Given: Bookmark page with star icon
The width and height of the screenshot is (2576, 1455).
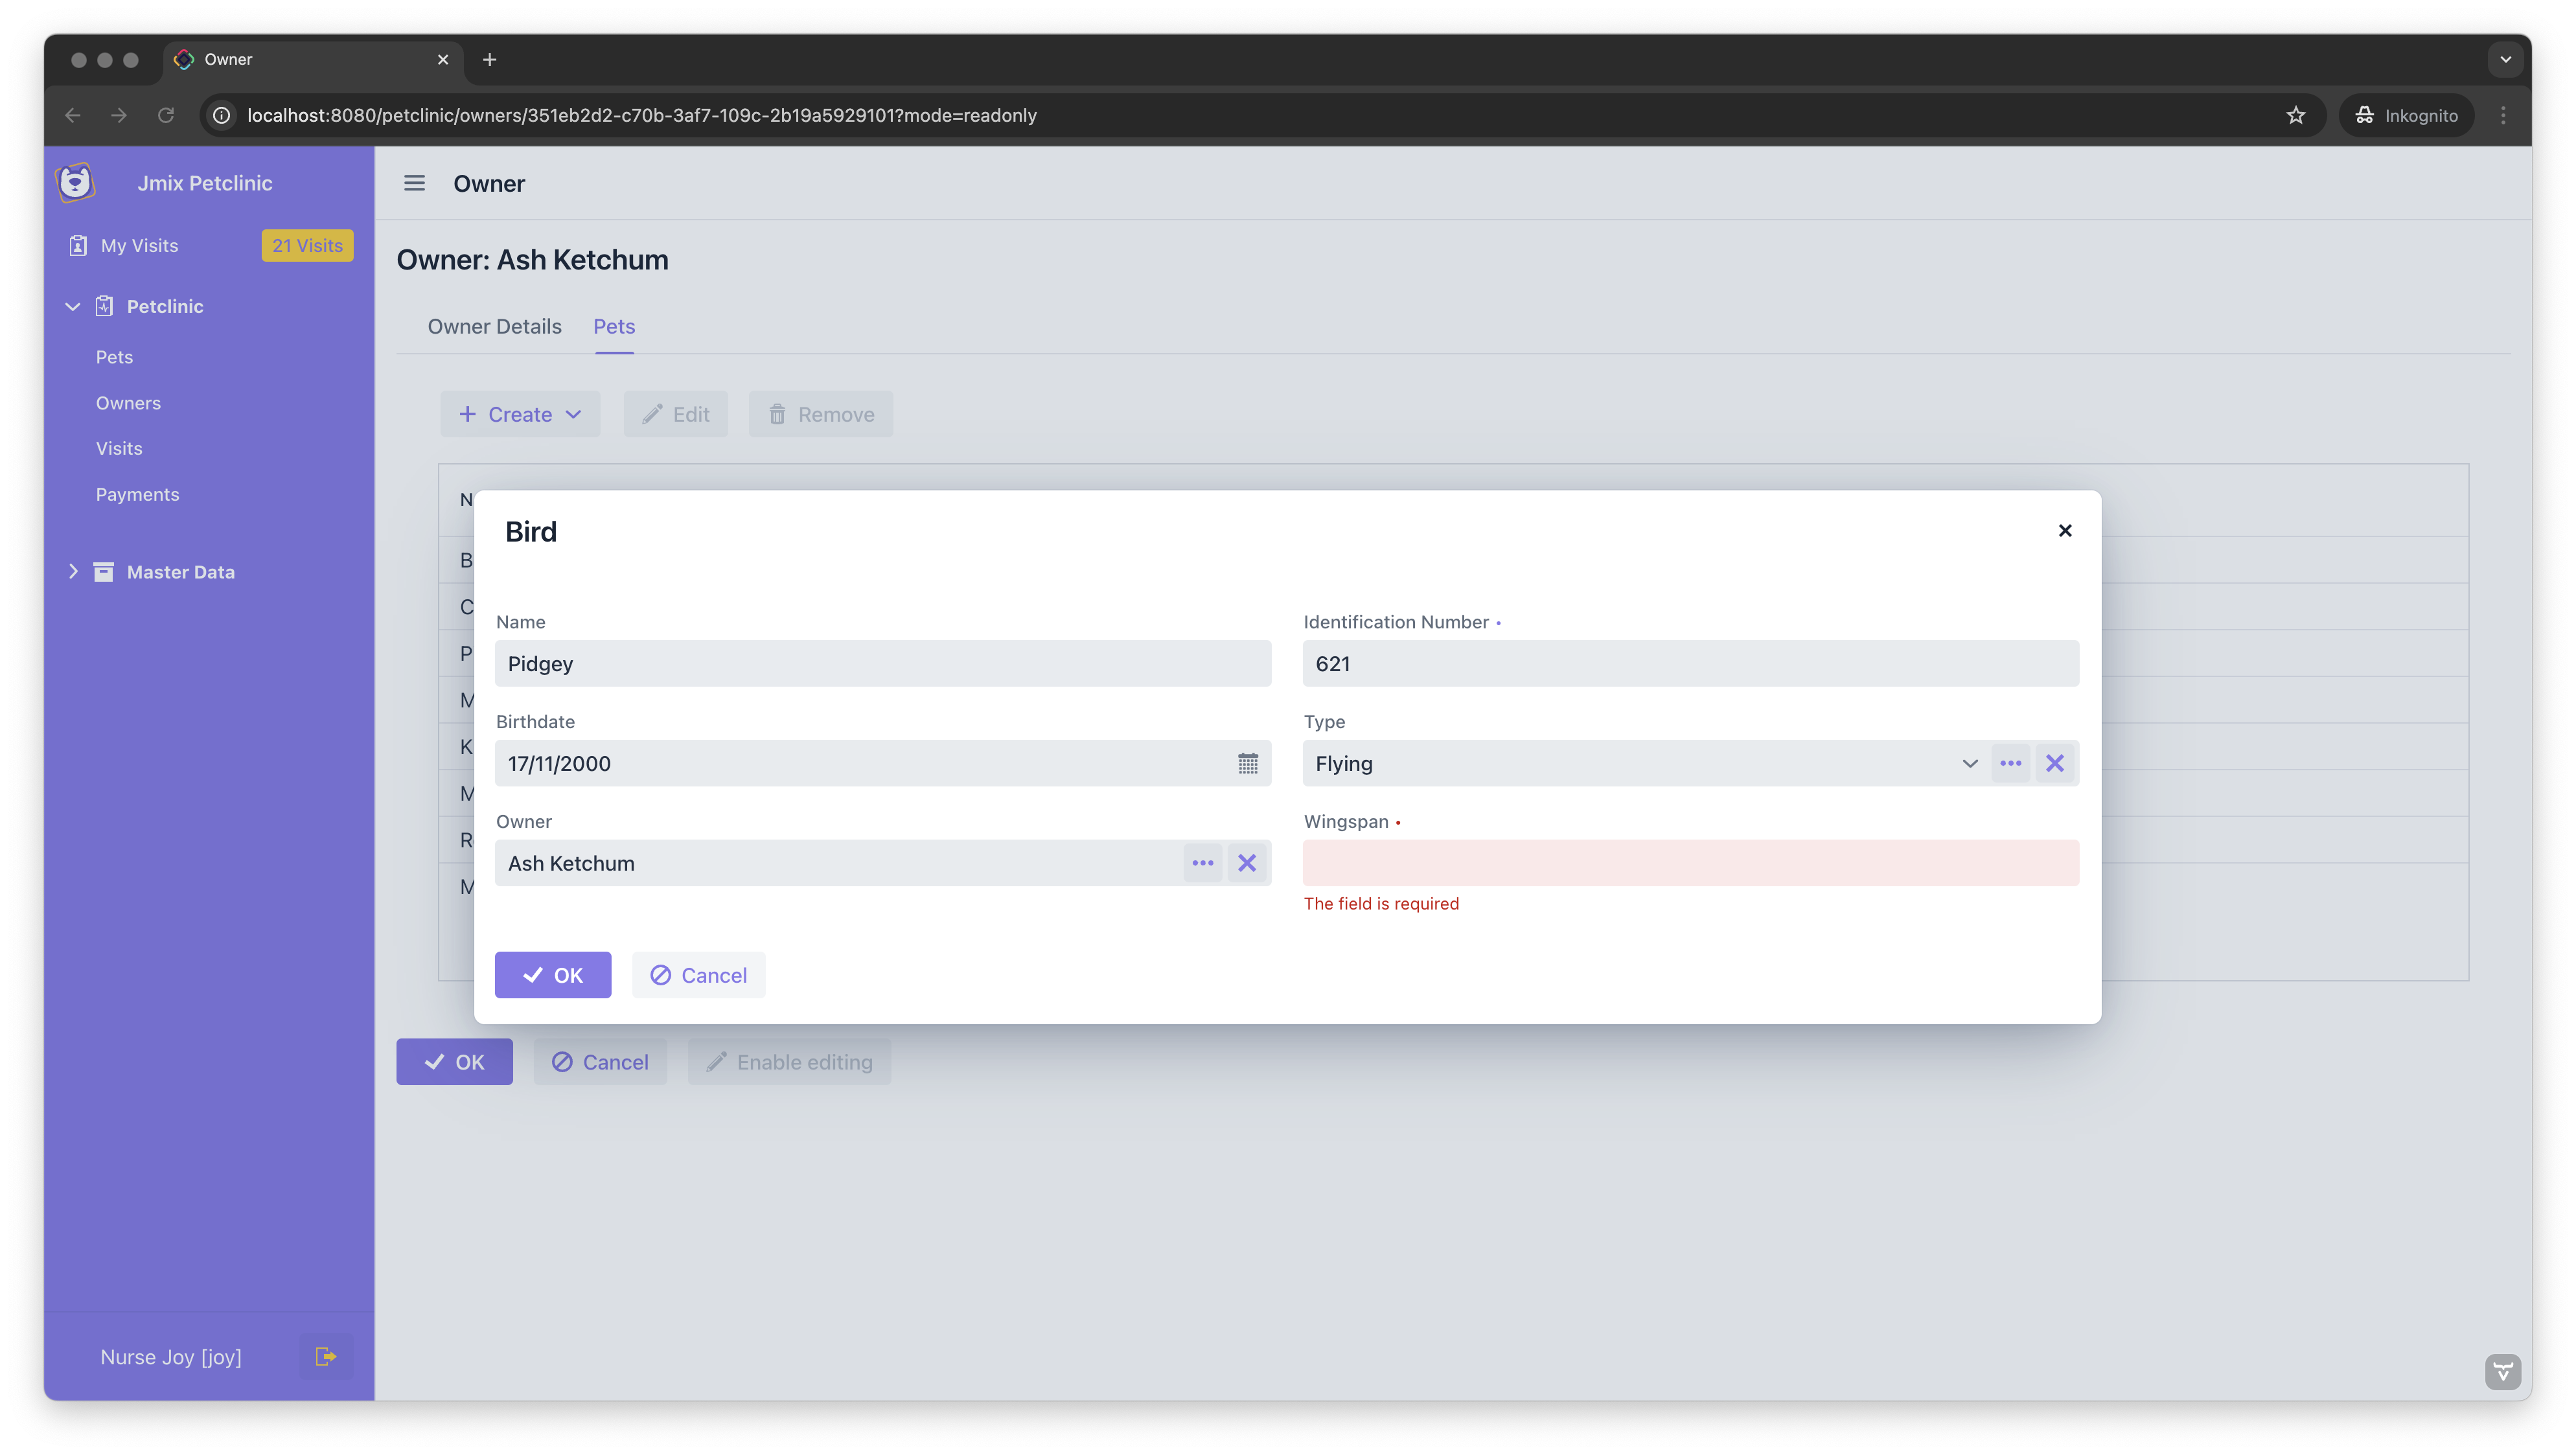Looking at the screenshot, I should pyautogui.click(x=2295, y=115).
